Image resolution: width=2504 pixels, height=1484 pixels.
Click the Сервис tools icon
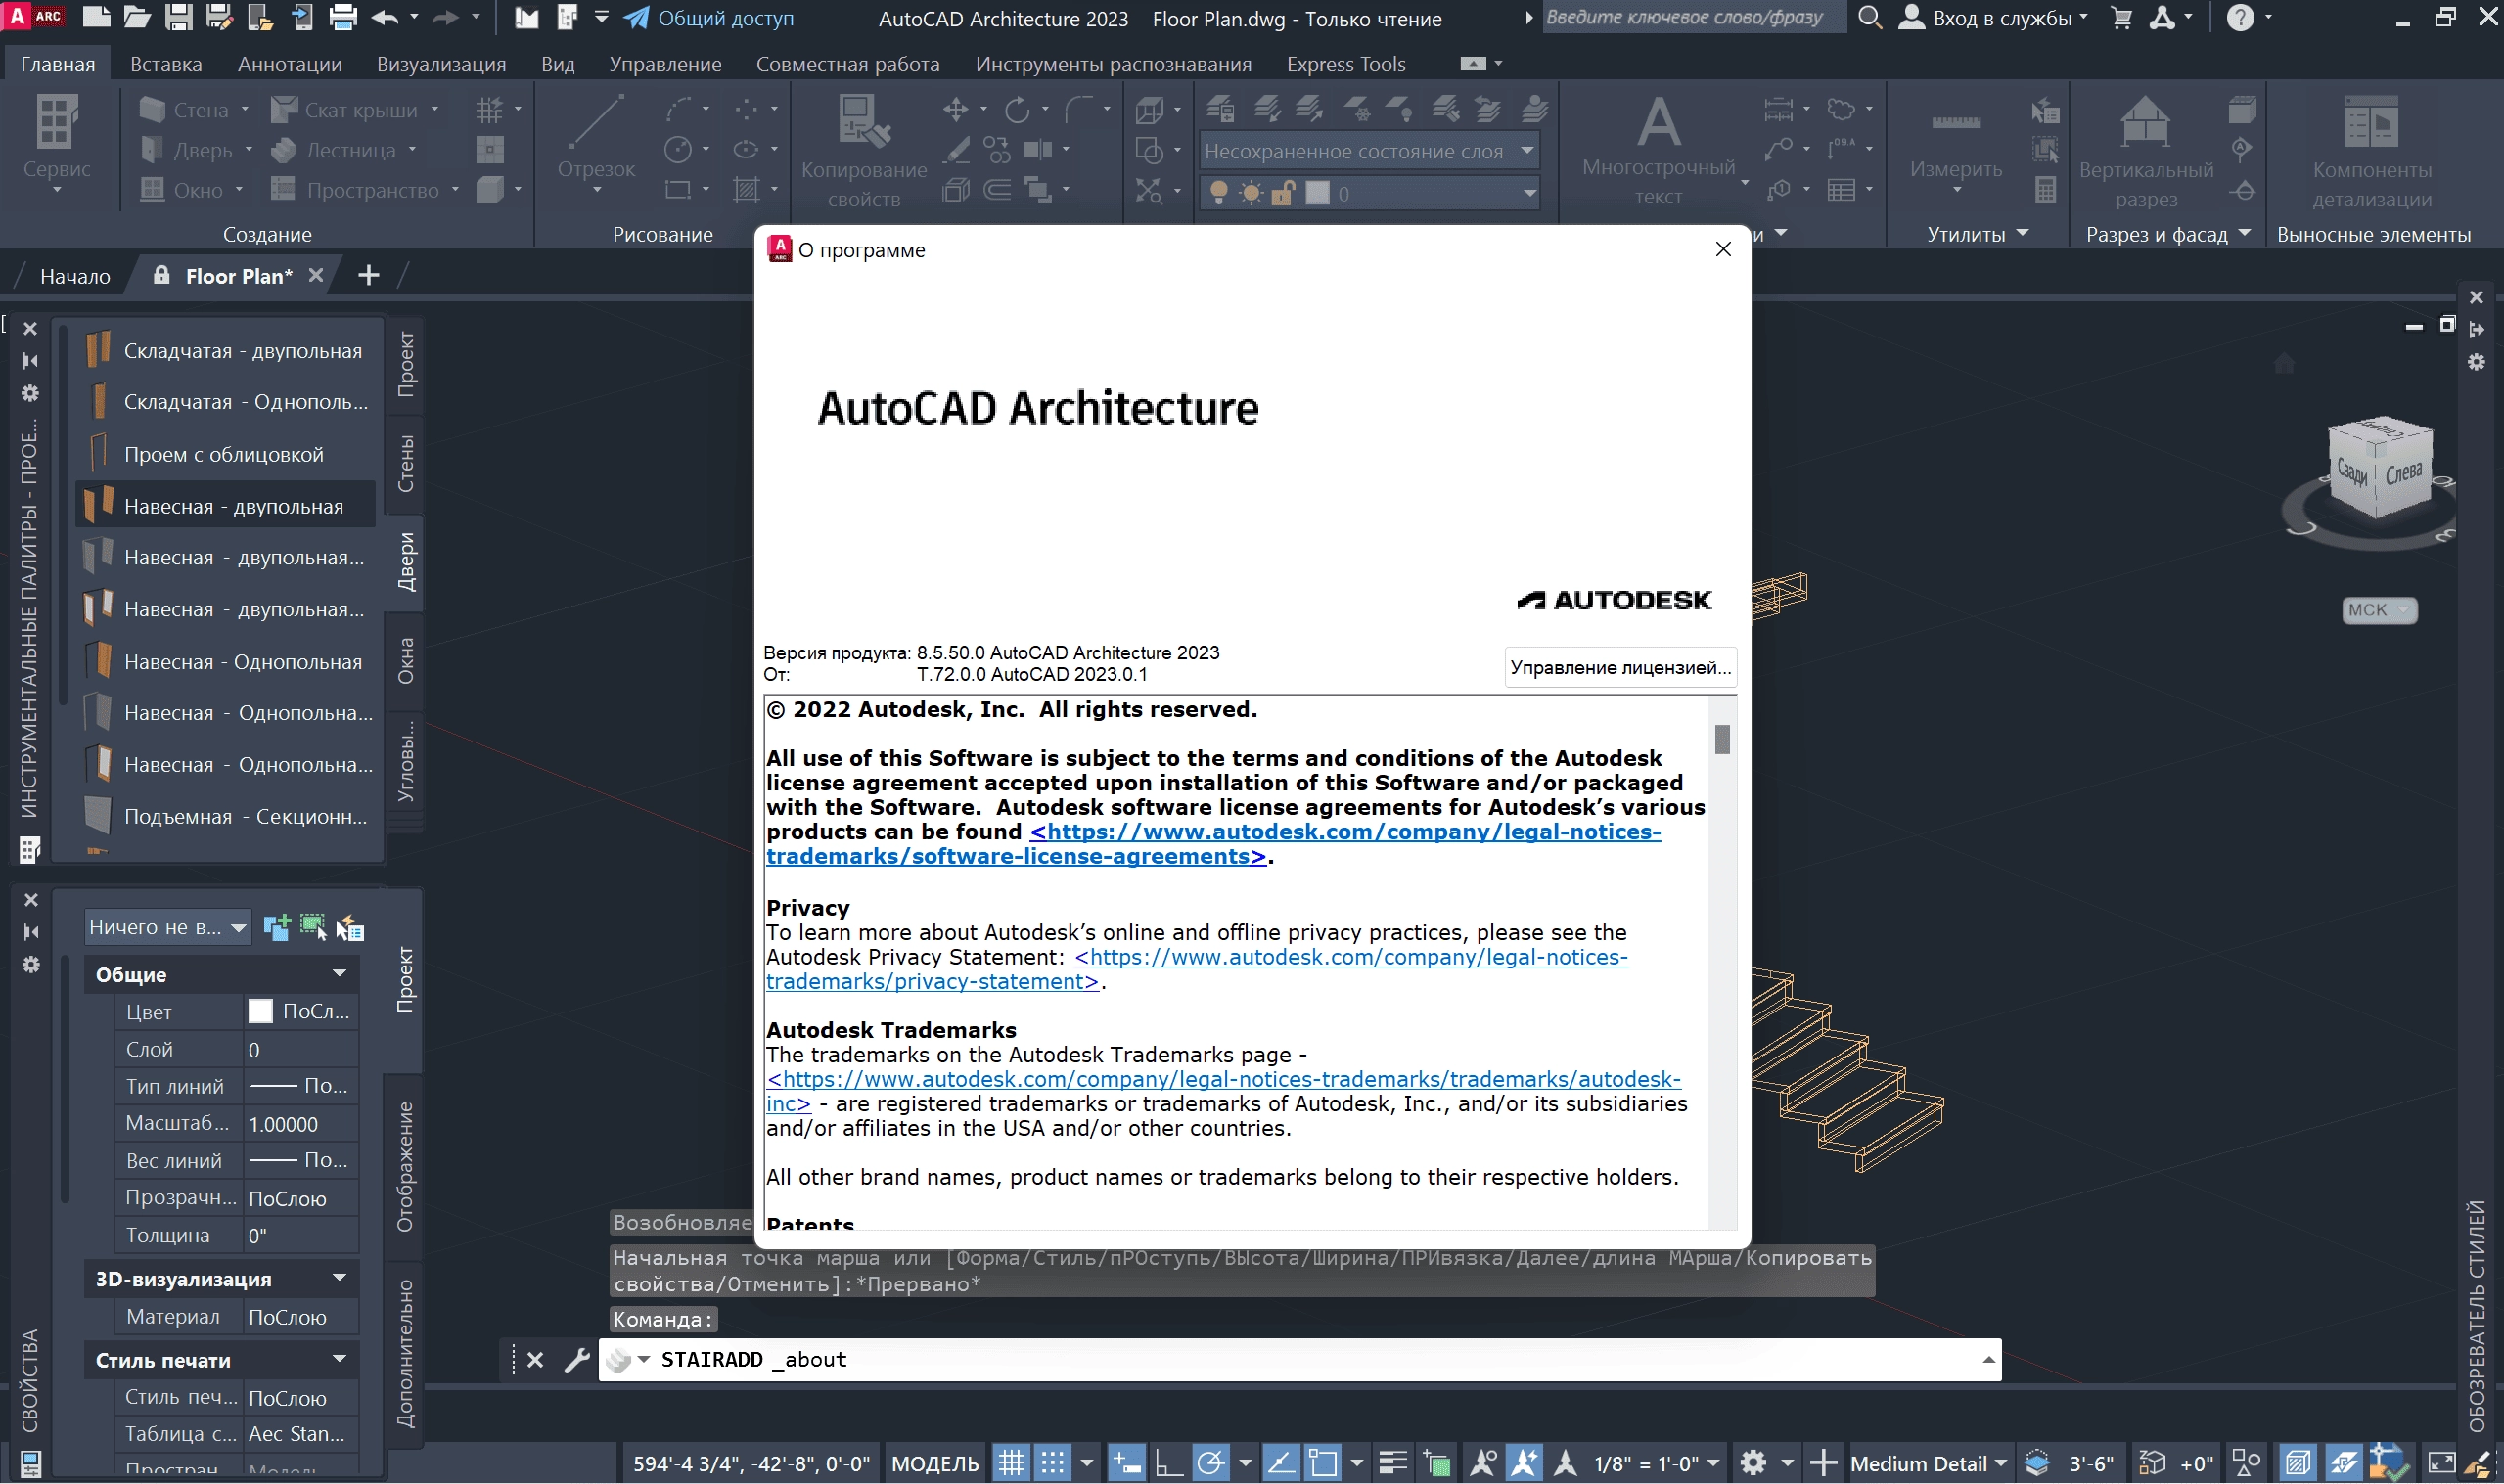(57, 123)
